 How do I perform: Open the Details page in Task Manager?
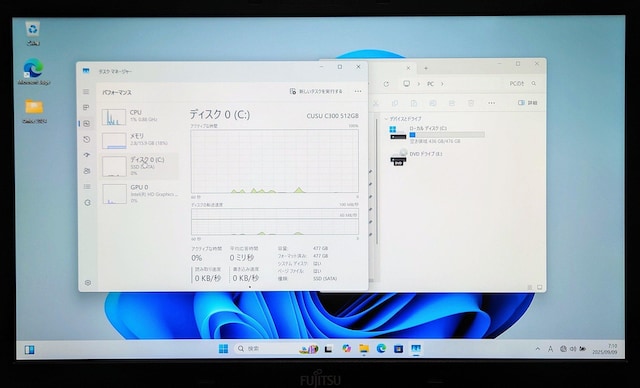click(x=87, y=186)
